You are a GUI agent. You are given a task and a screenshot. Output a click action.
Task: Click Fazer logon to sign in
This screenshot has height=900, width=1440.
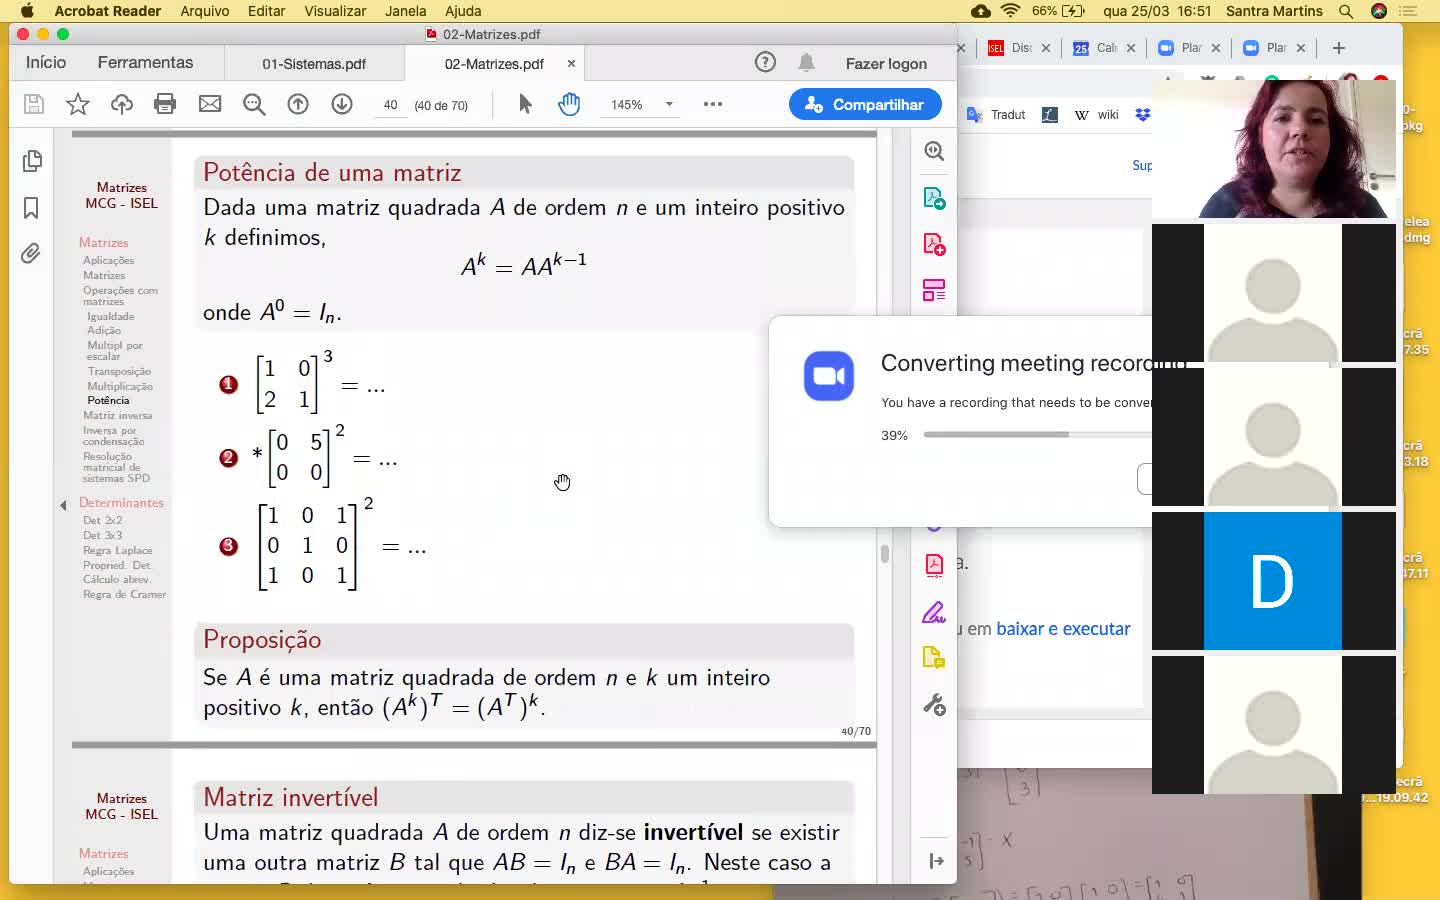click(886, 63)
